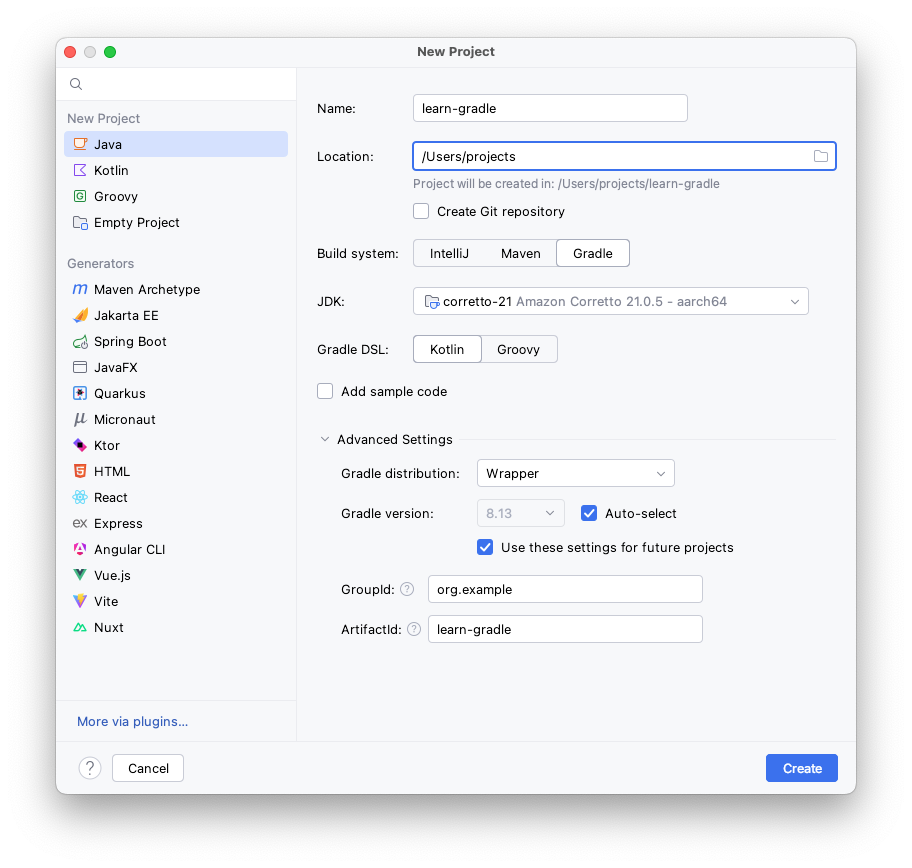This screenshot has height=868, width=912.
Task: Select HTML generator label
Action: [112, 471]
